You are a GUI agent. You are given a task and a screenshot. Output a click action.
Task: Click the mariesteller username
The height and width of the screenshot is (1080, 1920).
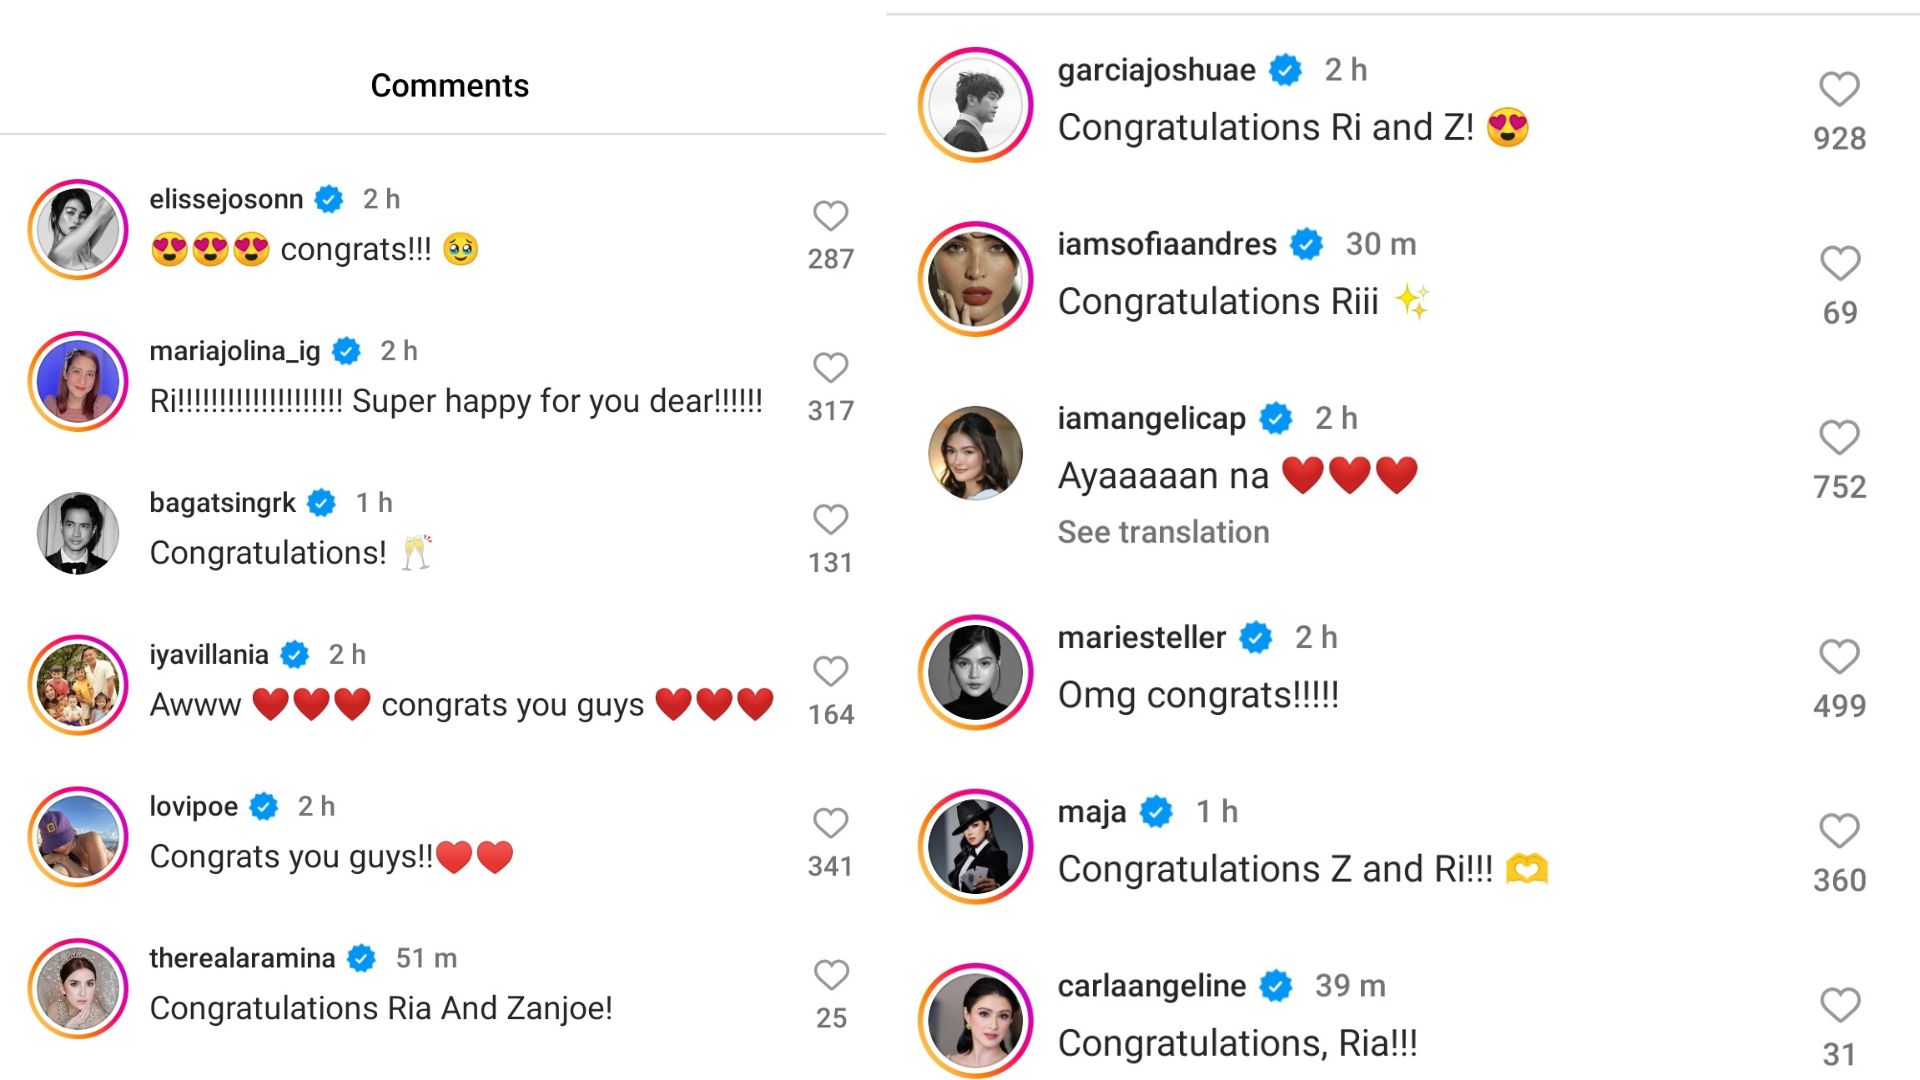point(1141,637)
